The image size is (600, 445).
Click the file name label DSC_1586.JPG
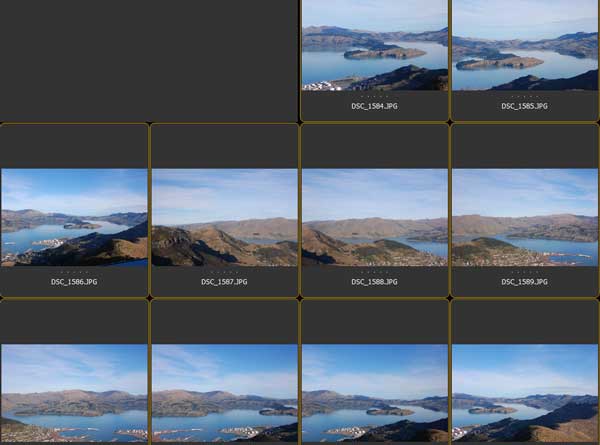(x=74, y=282)
